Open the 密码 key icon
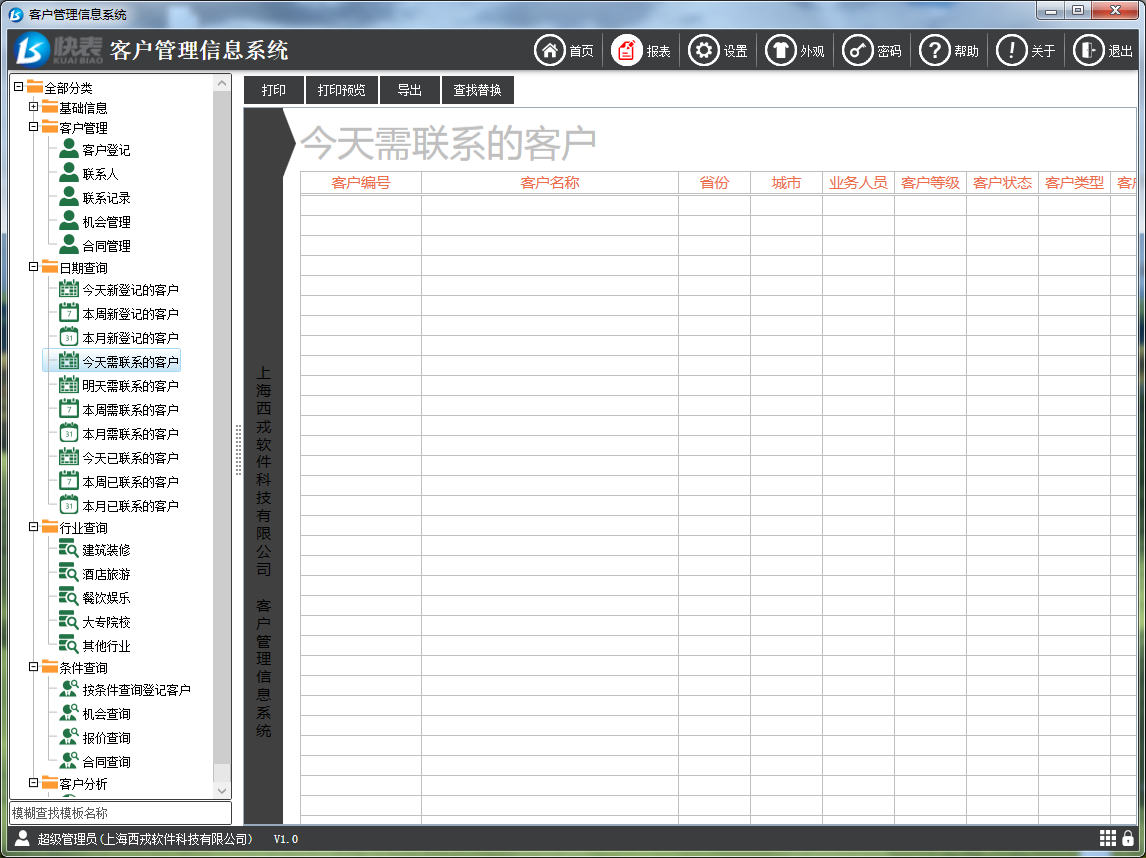This screenshot has width=1146, height=858. coord(858,50)
